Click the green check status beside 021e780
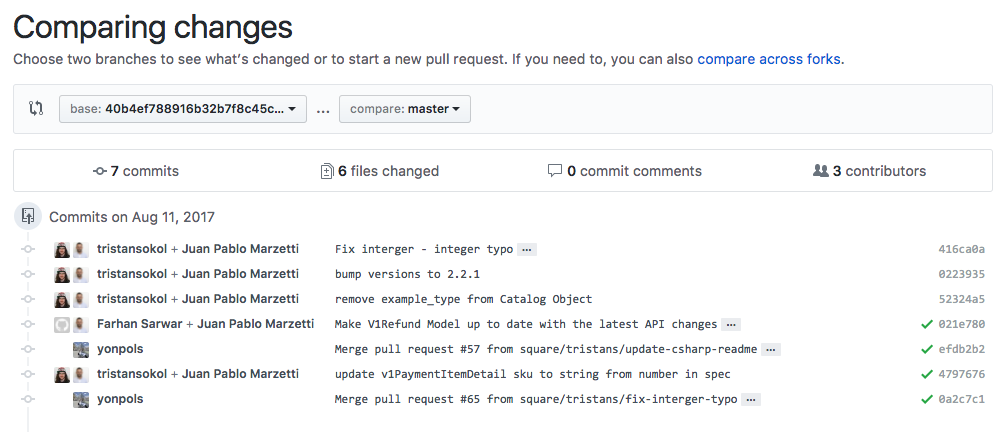 (x=927, y=324)
